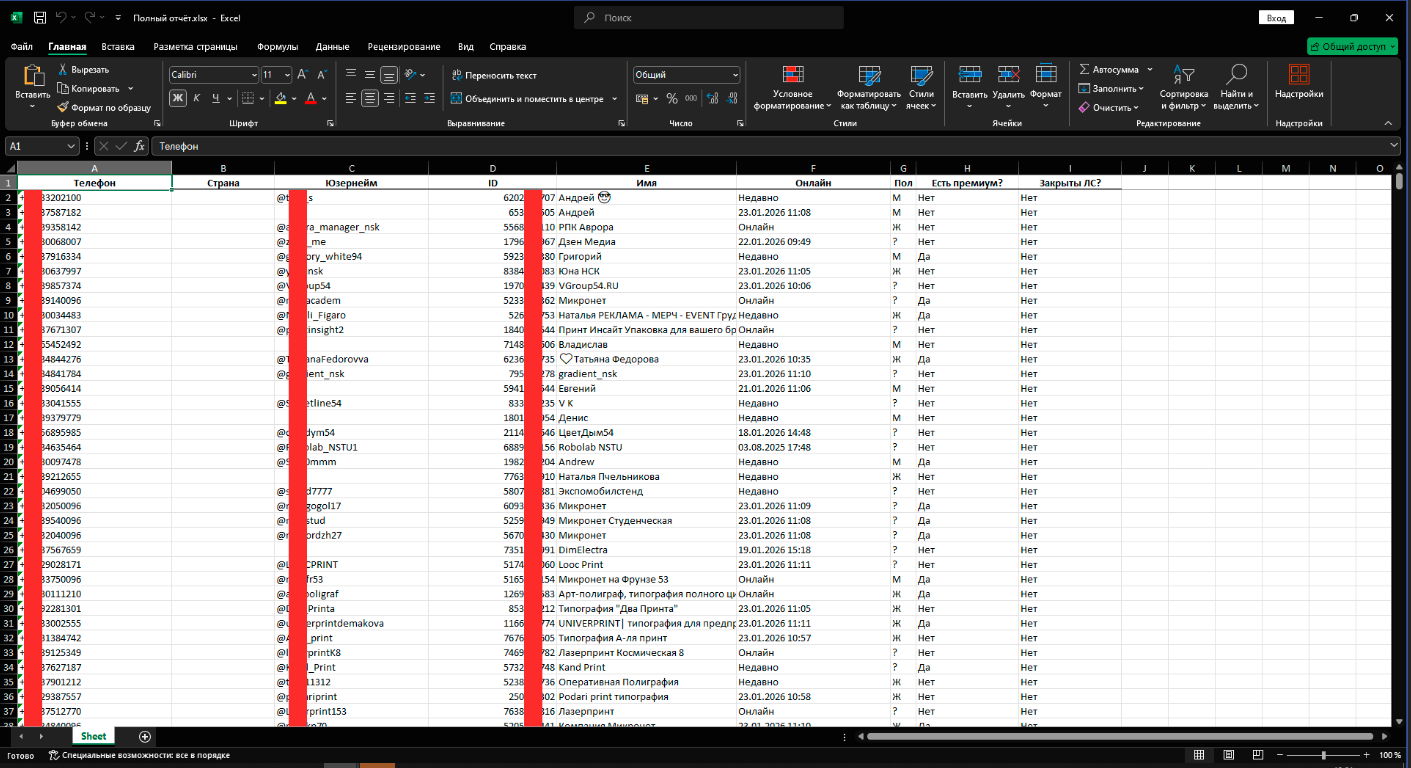Image resolution: width=1411 pixels, height=768 pixels.
Task: Click the Вырезать (Cut) scissors button
Action: (84, 70)
